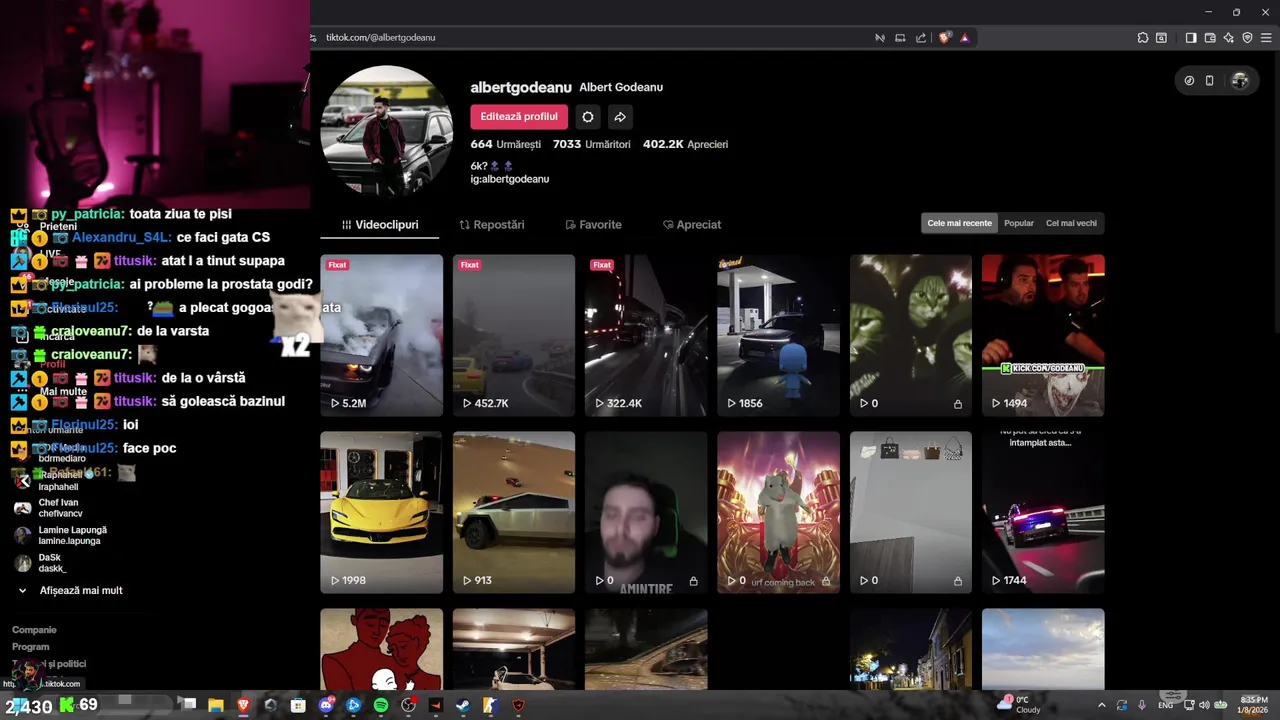Open Steam from taskbar

click(x=463, y=705)
